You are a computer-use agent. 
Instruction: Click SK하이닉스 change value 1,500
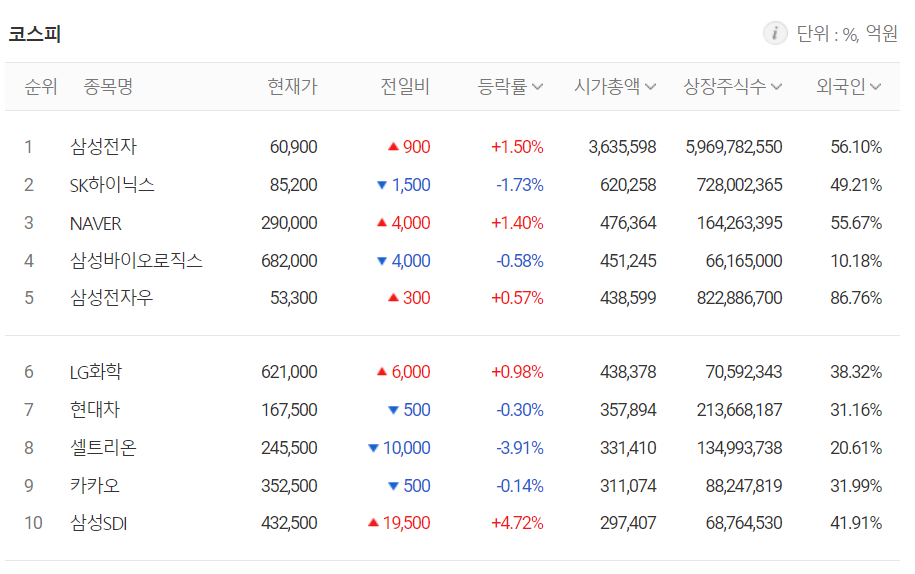pos(411,185)
